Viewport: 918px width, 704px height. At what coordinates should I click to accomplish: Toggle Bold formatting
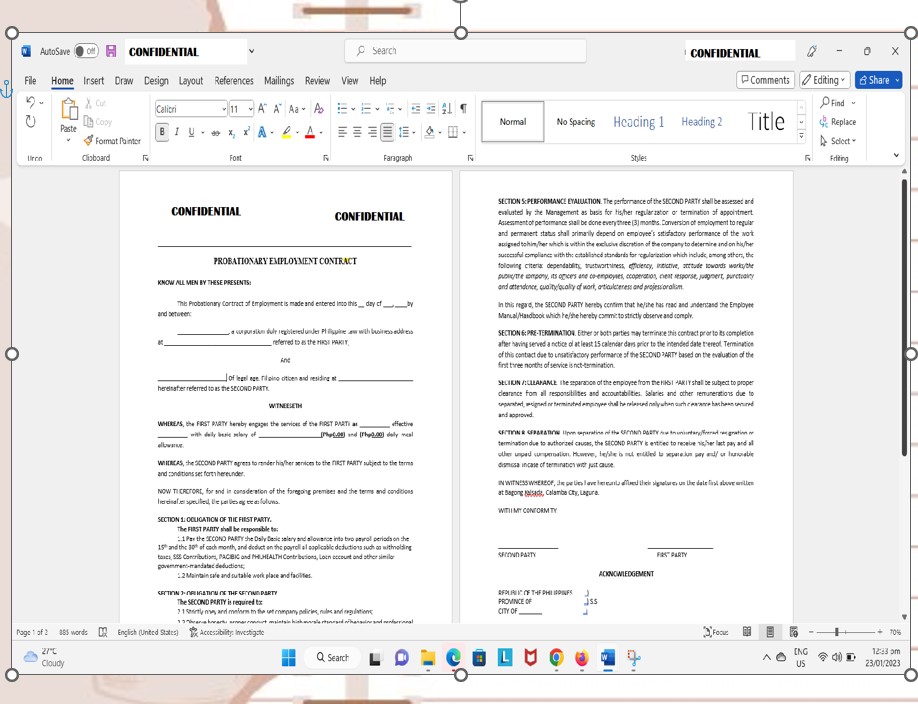162,132
